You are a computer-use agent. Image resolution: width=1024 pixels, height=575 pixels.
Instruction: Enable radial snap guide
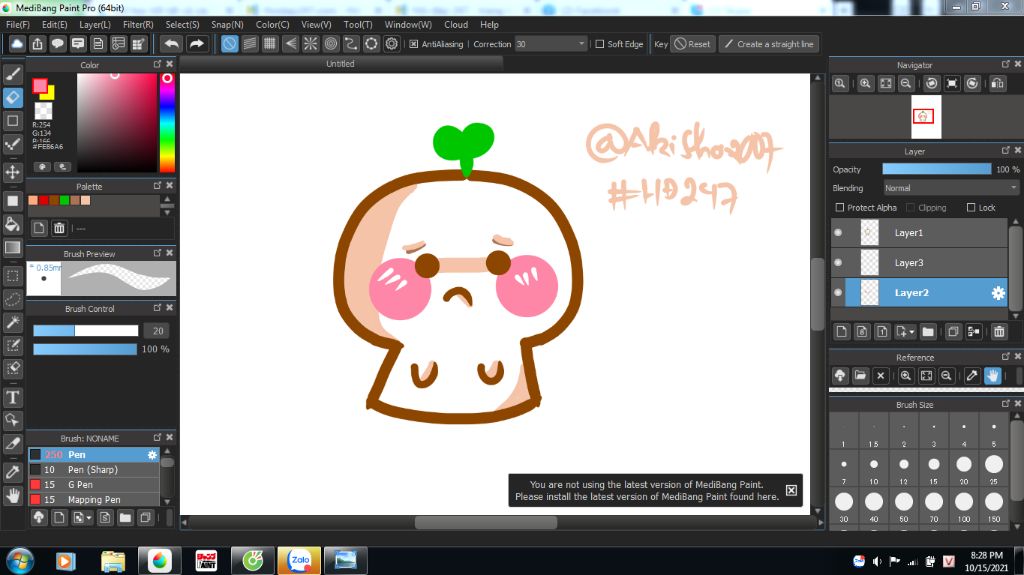coord(311,44)
